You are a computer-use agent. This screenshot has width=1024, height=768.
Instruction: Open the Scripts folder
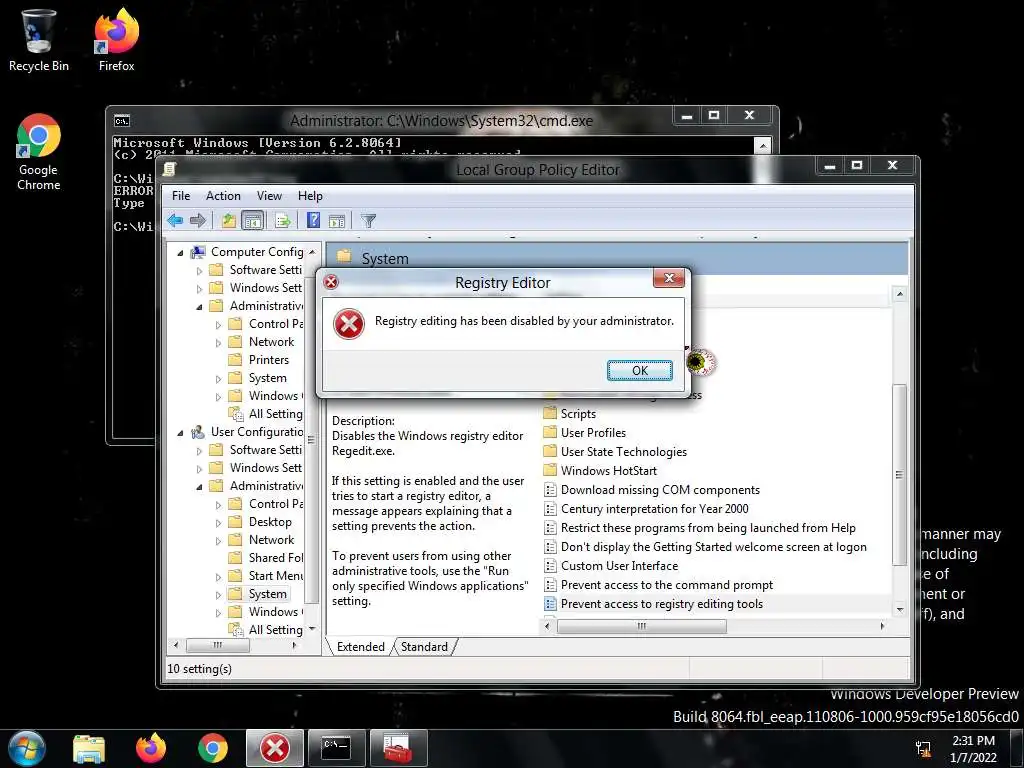pos(578,414)
